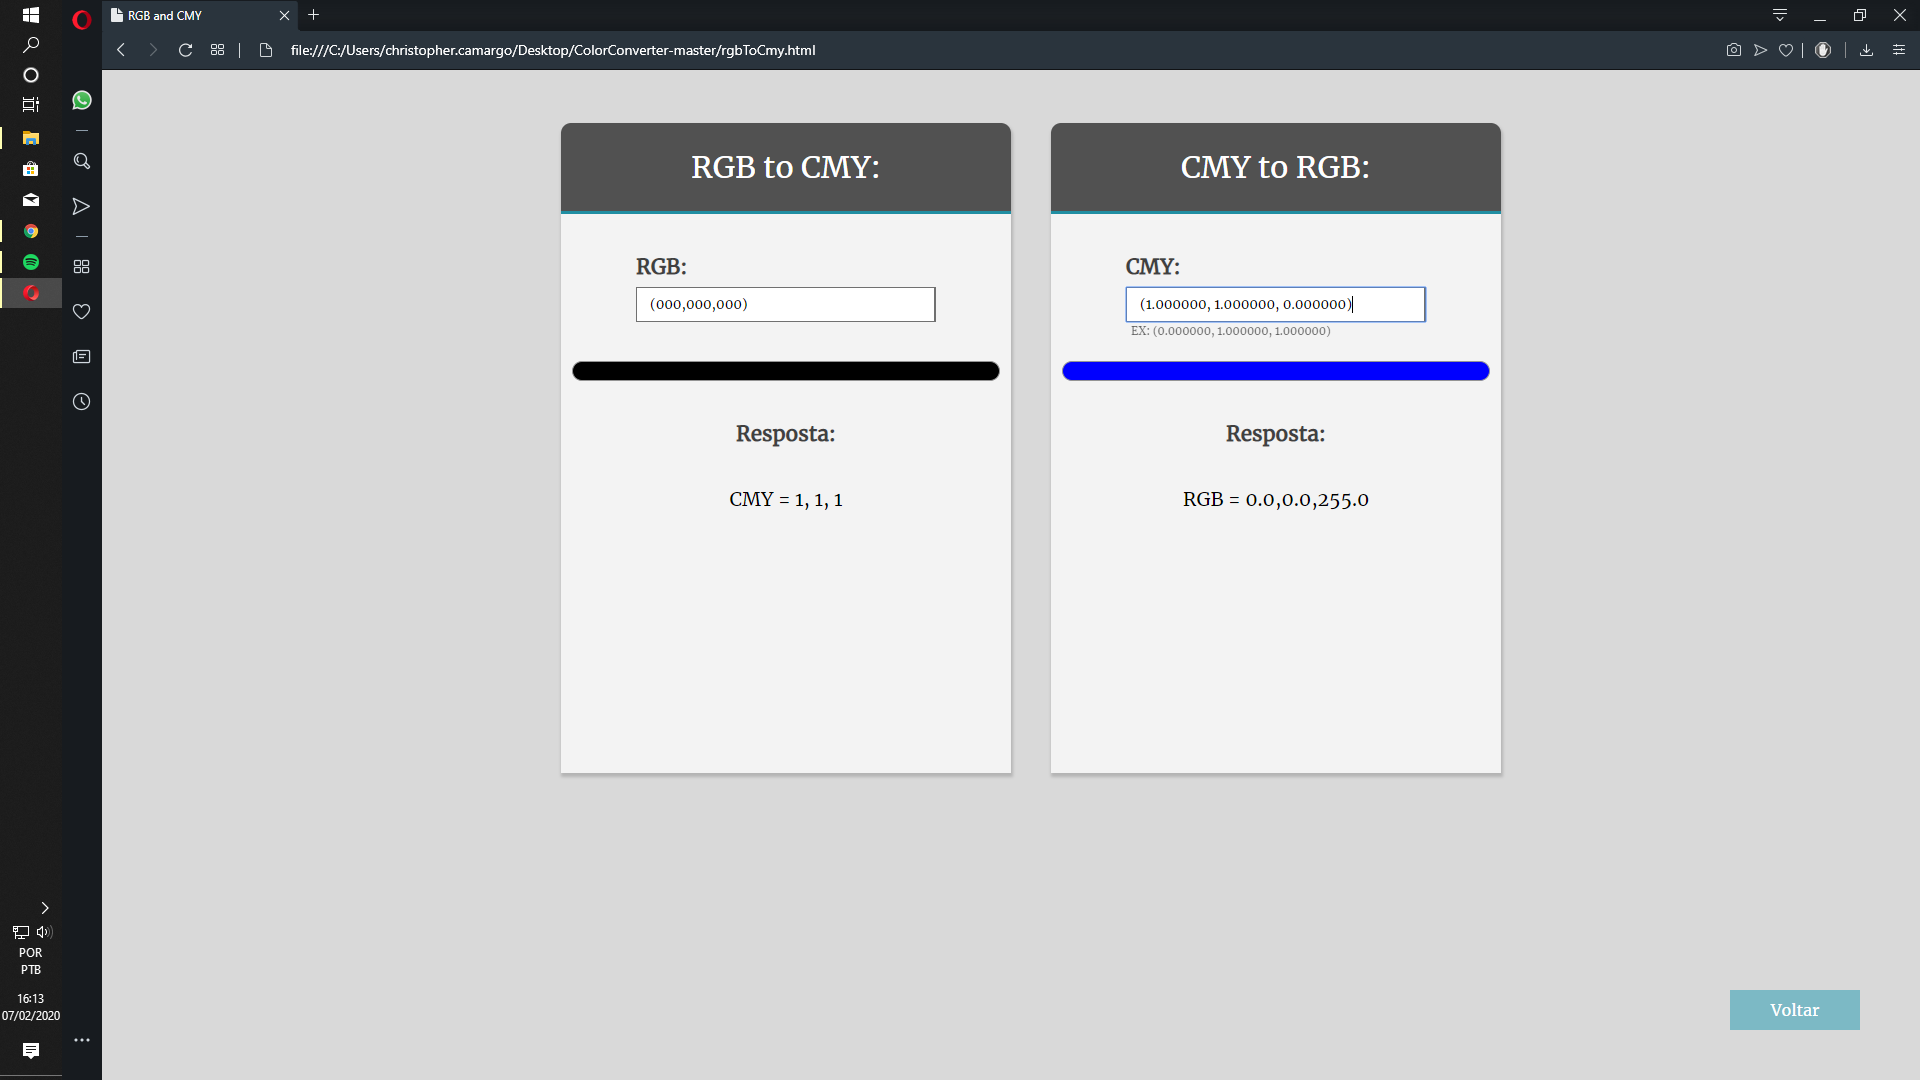Screen dimensions: 1920x1080
Task: Take a snapshot using the camera toolbar icon
Action: point(1733,50)
